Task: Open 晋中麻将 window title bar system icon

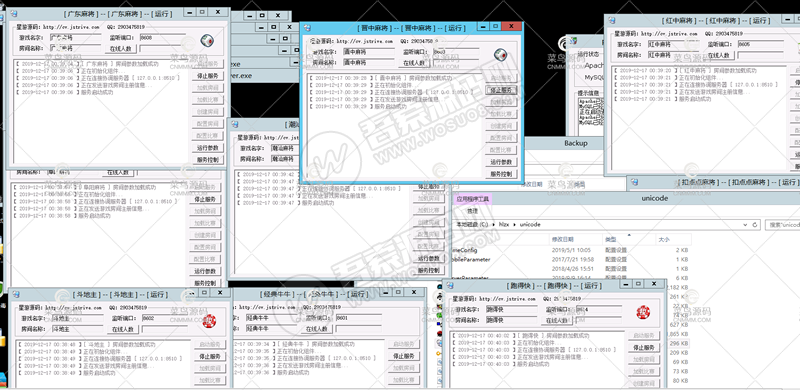Action: point(307,27)
